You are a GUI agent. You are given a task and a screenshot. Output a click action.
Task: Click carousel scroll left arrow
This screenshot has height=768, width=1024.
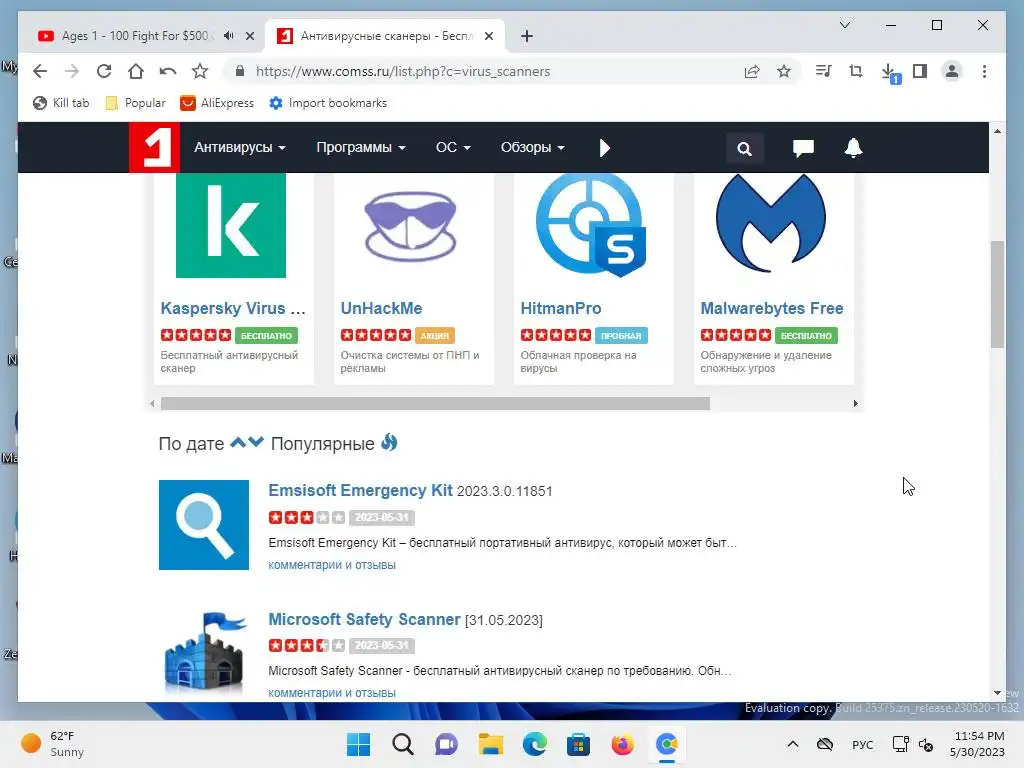(x=152, y=404)
